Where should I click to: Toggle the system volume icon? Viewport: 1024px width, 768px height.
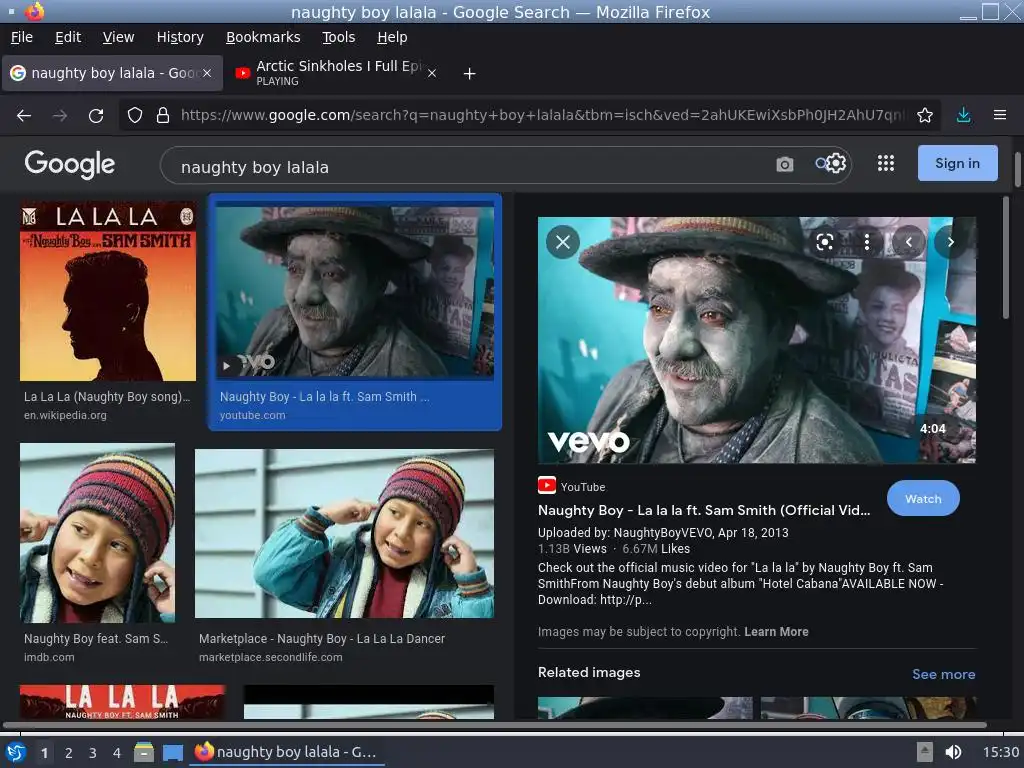[x=953, y=752]
